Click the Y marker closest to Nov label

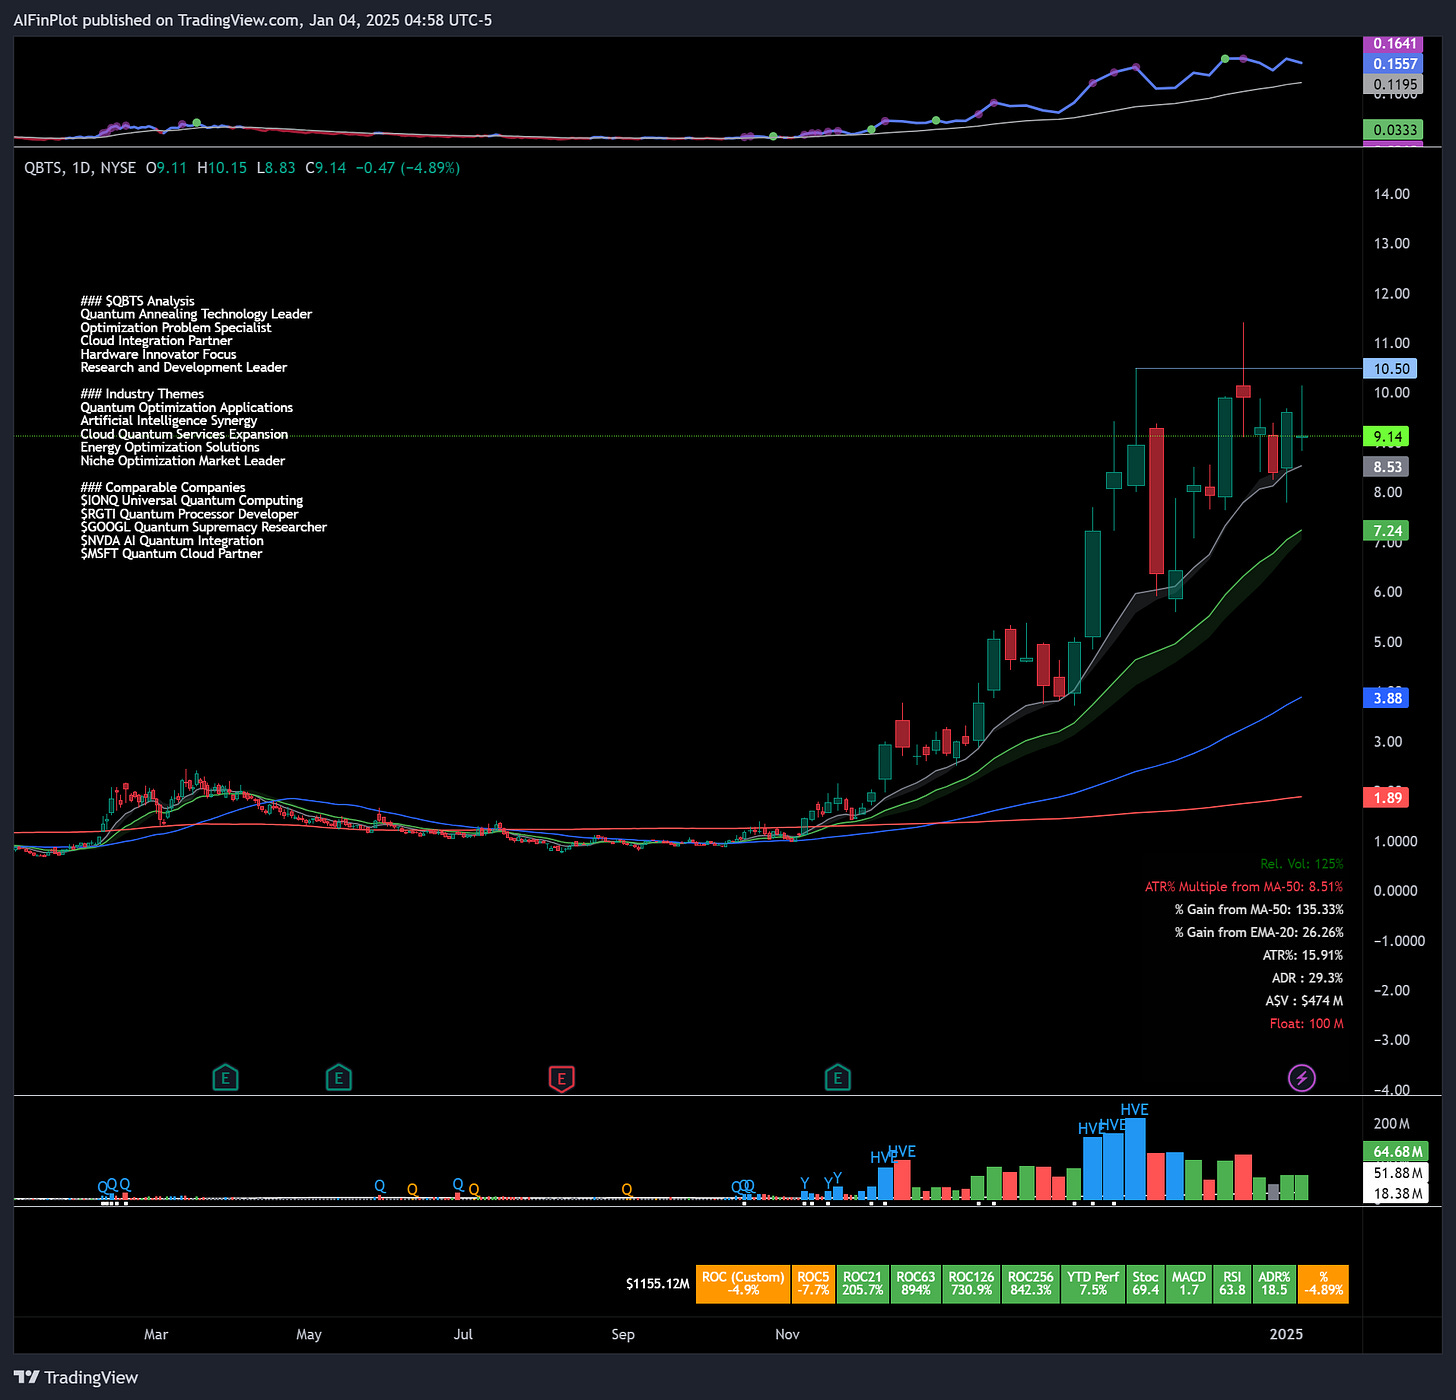tap(805, 1184)
